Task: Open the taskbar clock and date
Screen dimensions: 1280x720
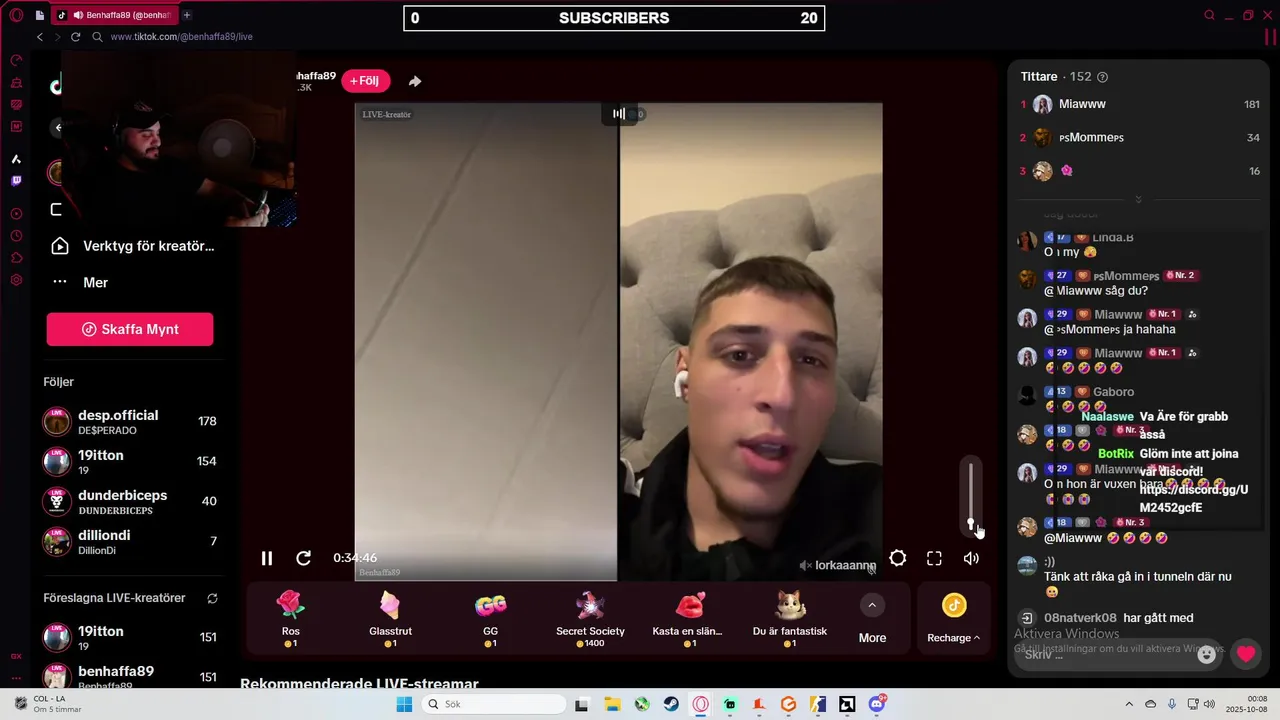Action: point(1248,704)
